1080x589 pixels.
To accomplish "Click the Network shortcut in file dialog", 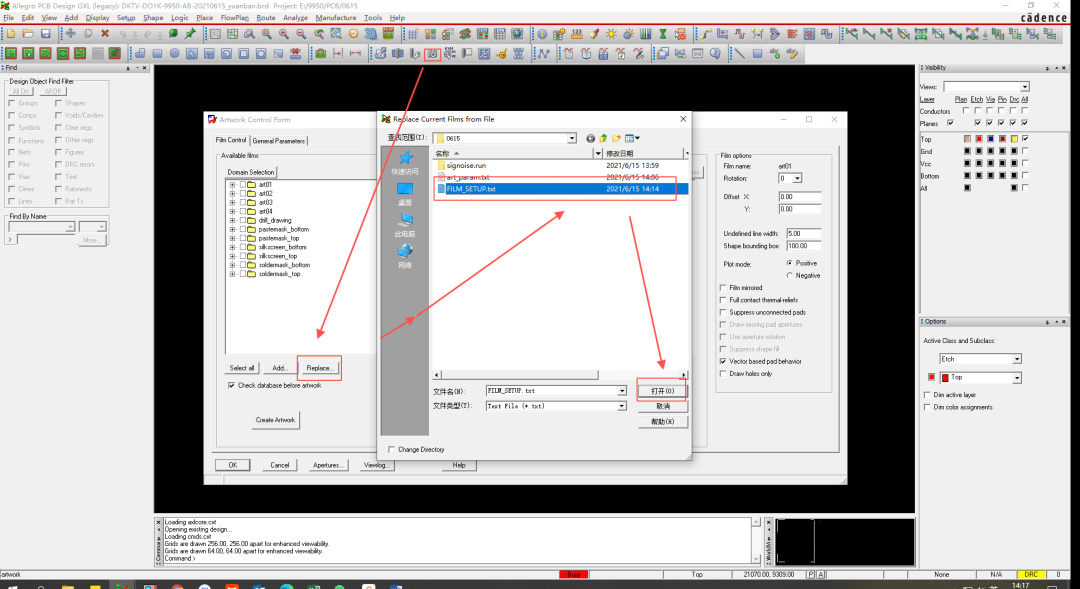I will [404, 256].
